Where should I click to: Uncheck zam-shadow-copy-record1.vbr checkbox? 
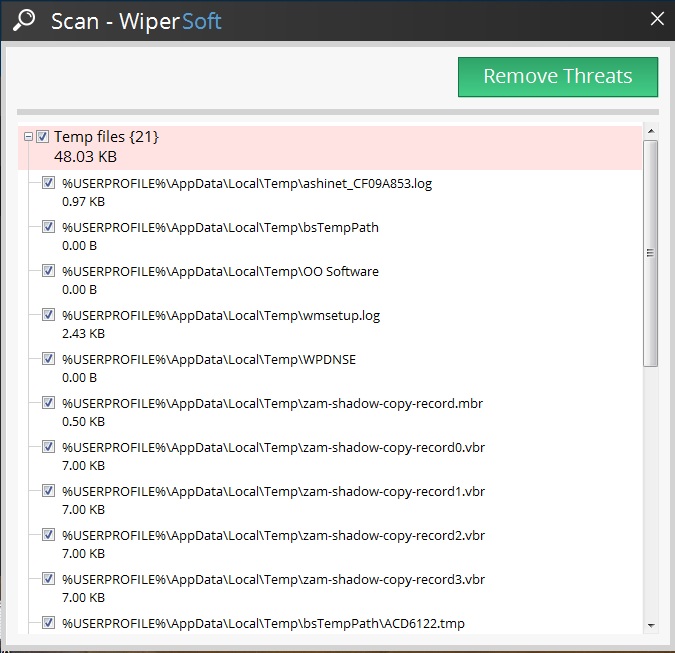click(48, 490)
